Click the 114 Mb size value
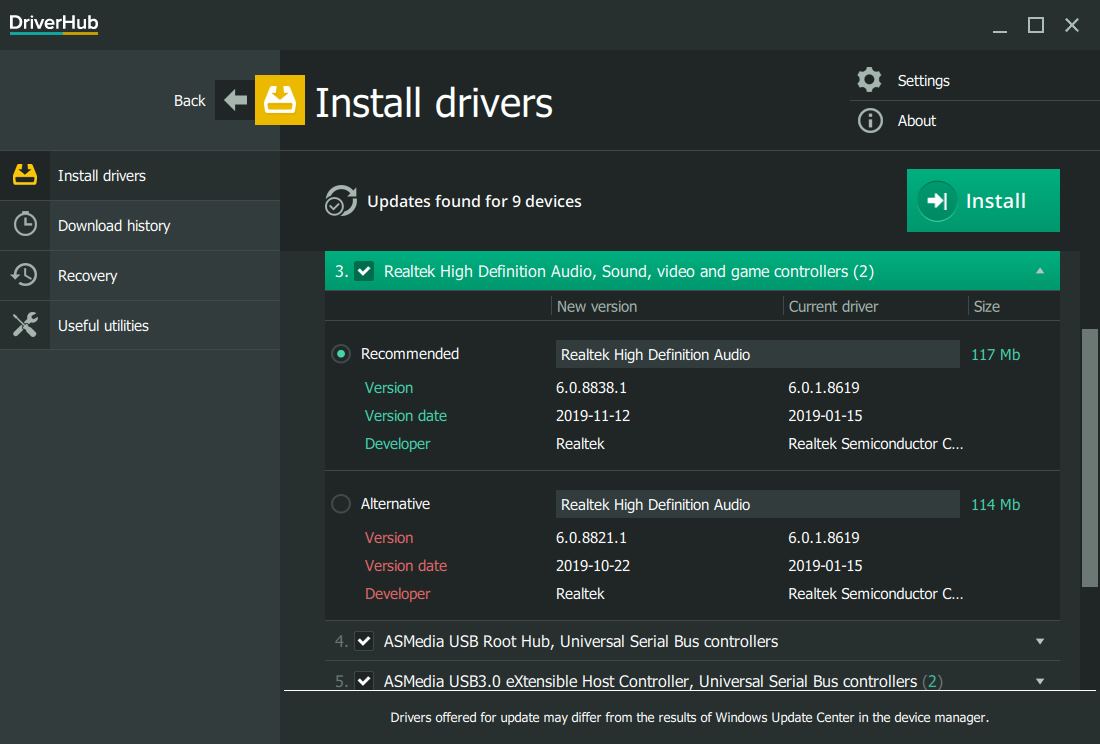 [995, 504]
